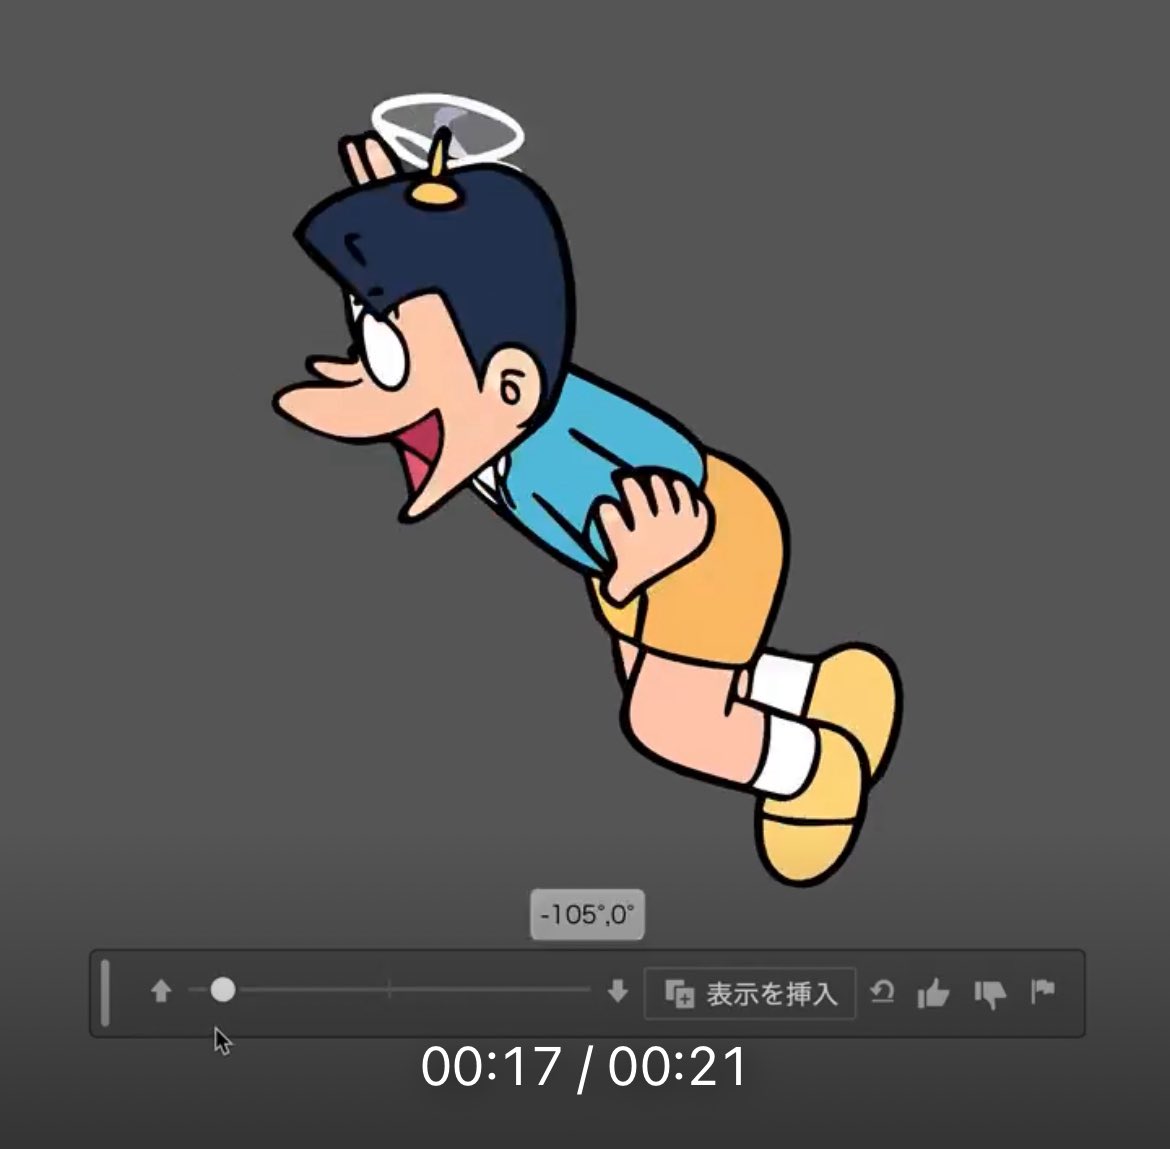
Task: Click the up arrow rotation icon
Action: click(161, 991)
